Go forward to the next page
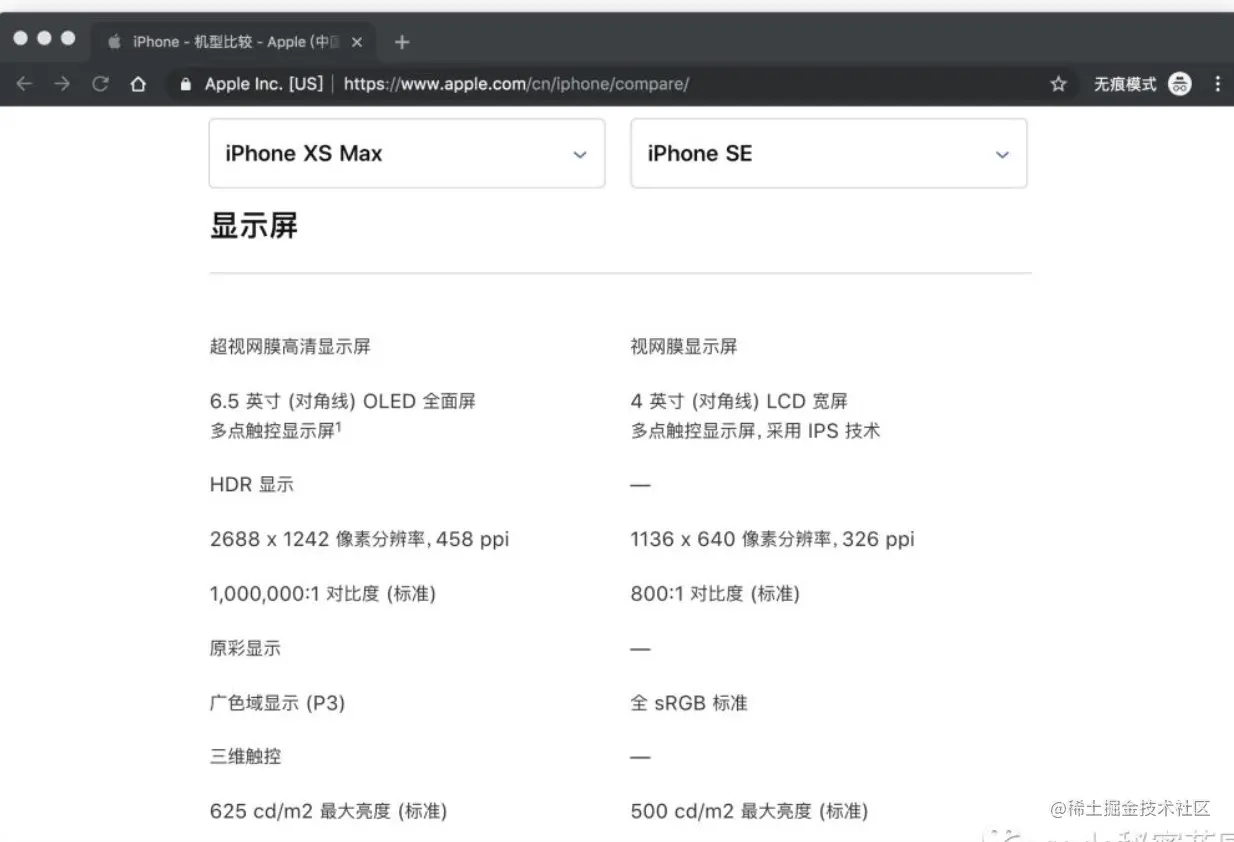This screenshot has height=842, width=1234. click(x=62, y=84)
